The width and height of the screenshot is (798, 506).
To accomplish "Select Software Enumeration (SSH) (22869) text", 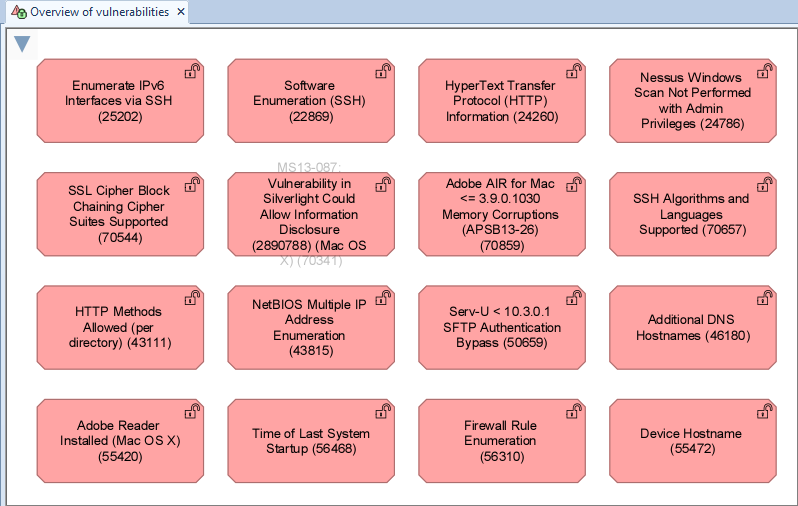I will [x=310, y=101].
